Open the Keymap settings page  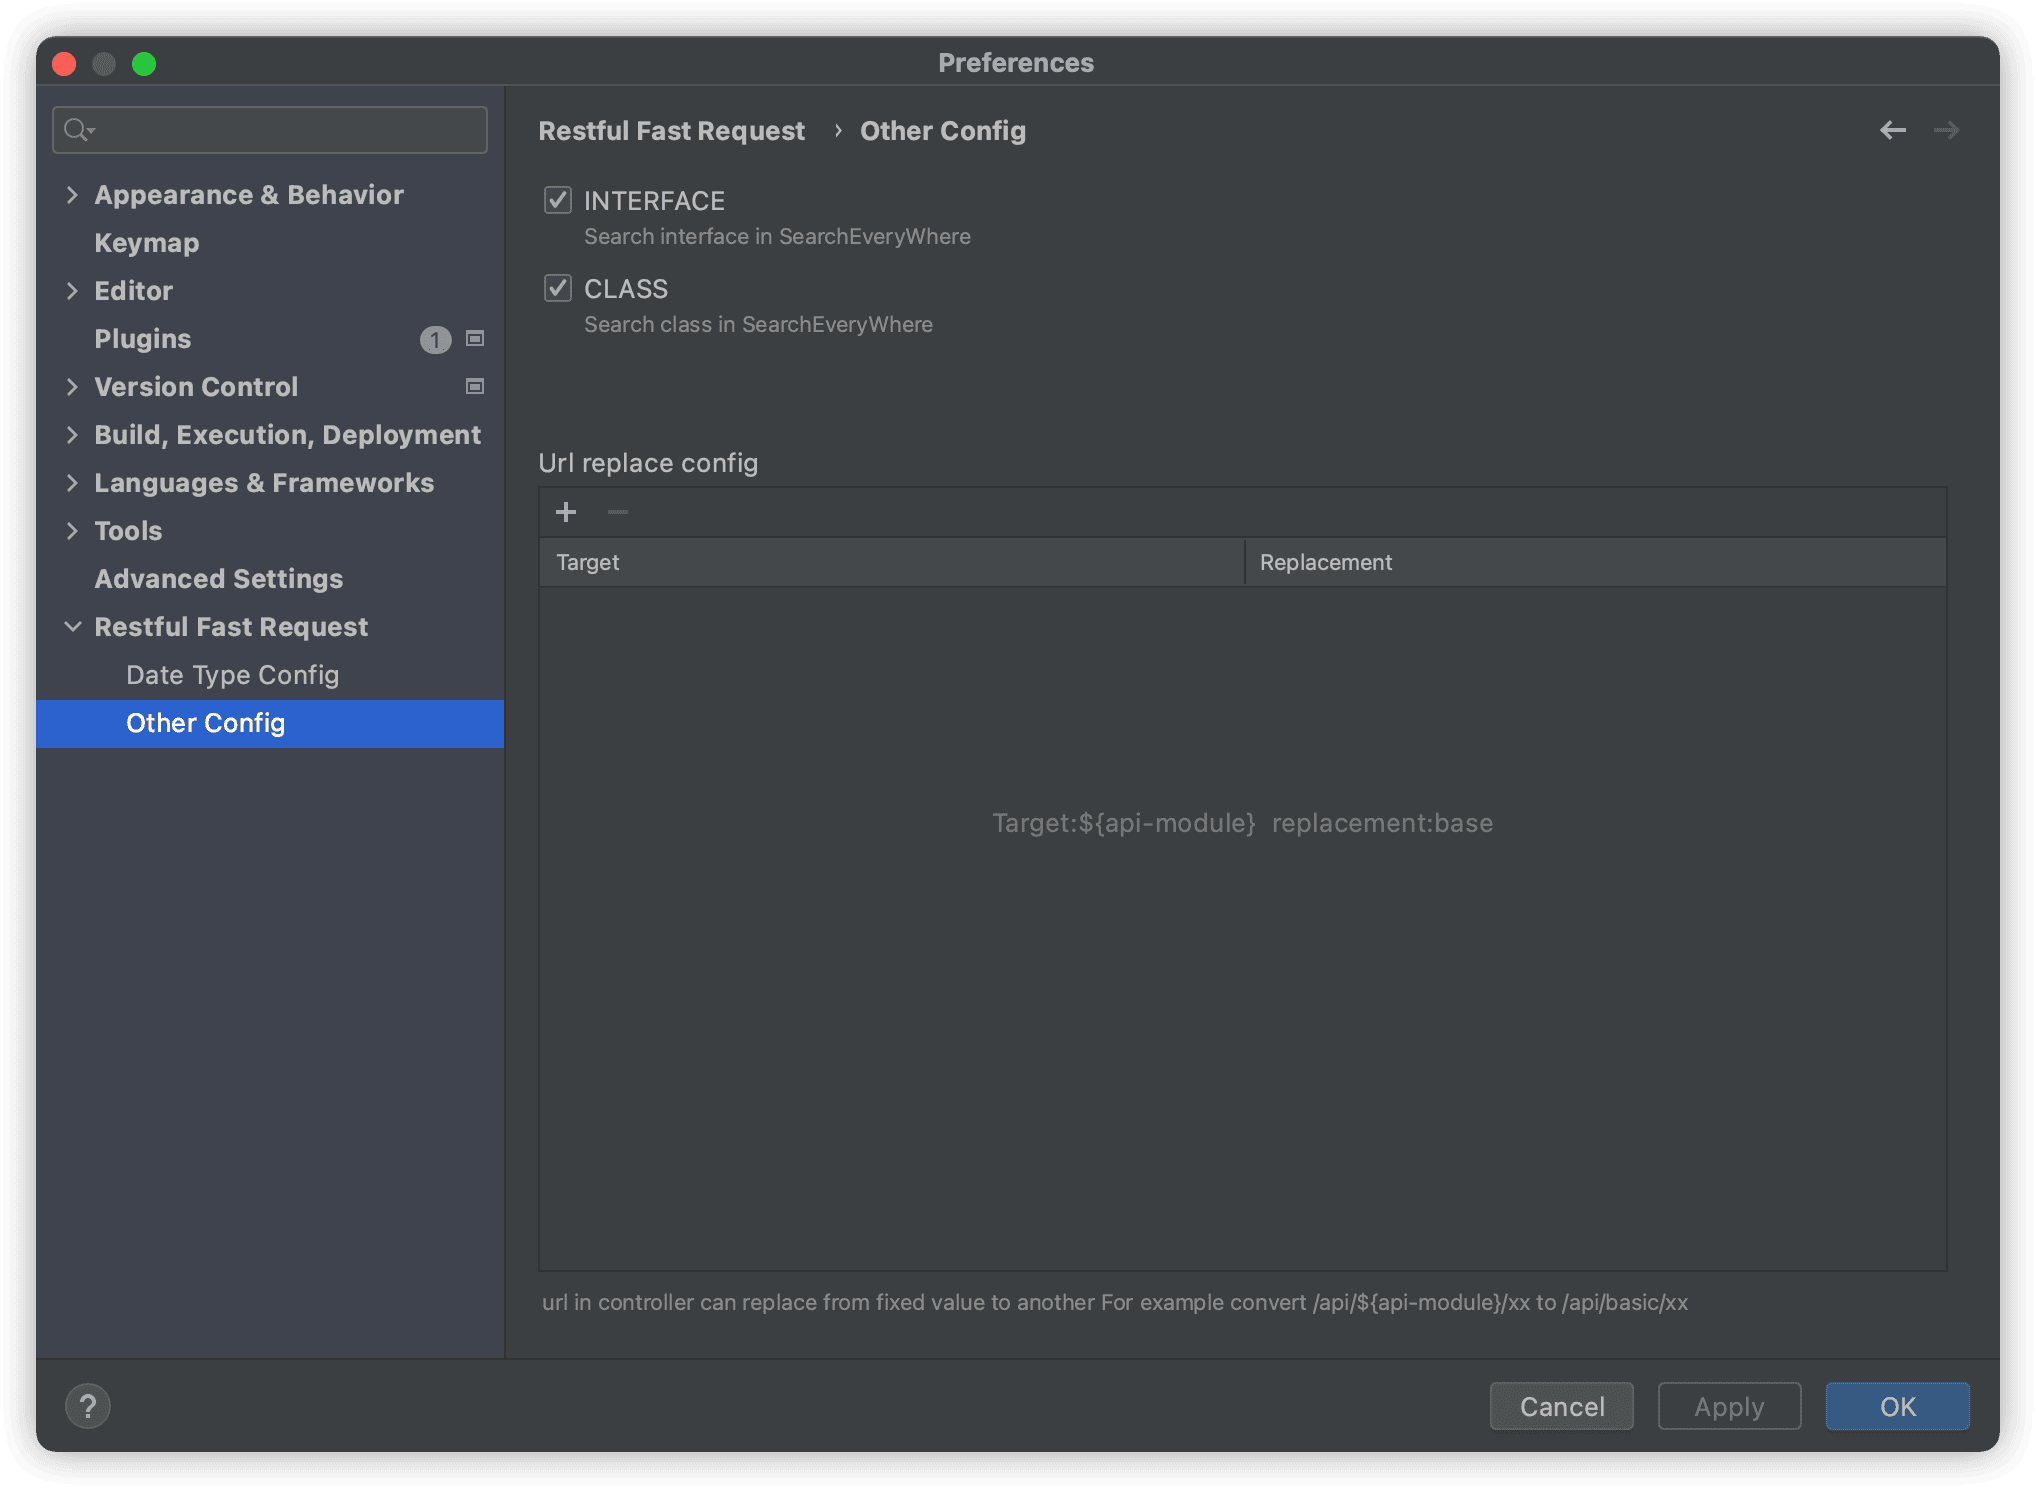coord(147,243)
